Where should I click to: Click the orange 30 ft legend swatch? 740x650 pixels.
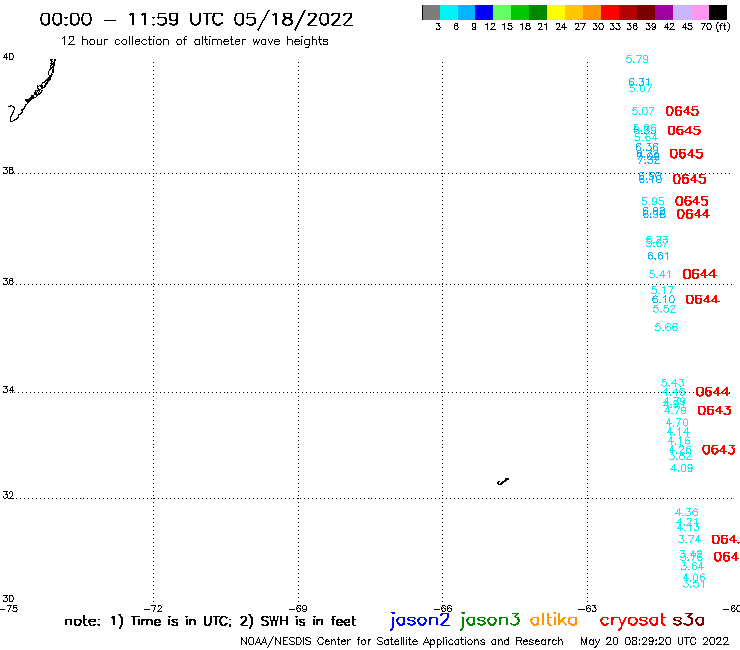(x=592, y=12)
